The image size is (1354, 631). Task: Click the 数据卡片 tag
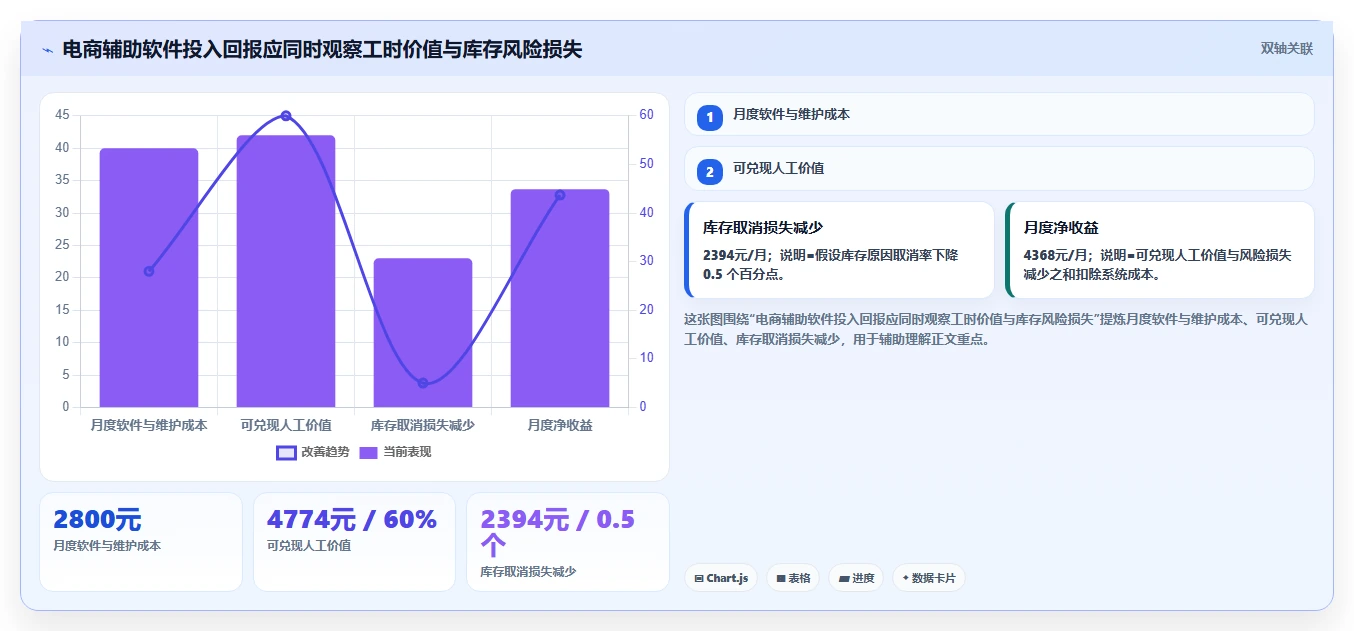click(x=928, y=578)
